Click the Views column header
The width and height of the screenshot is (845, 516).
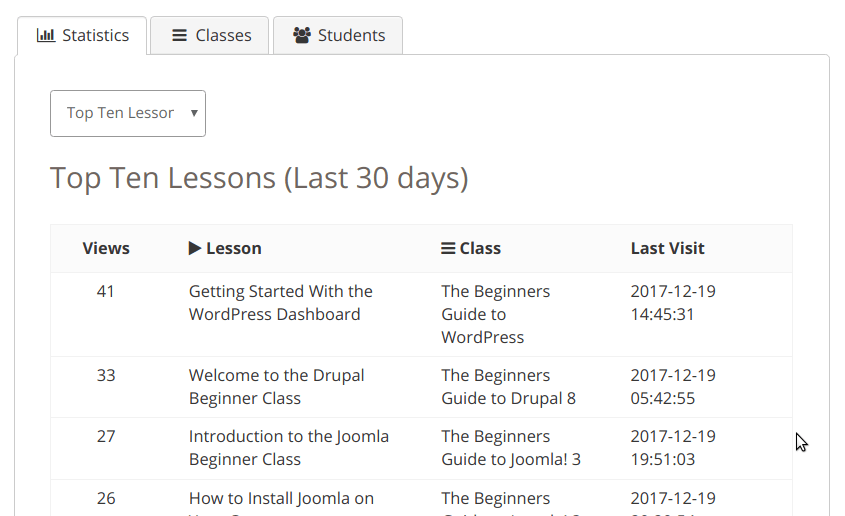(x=106, y=248)
